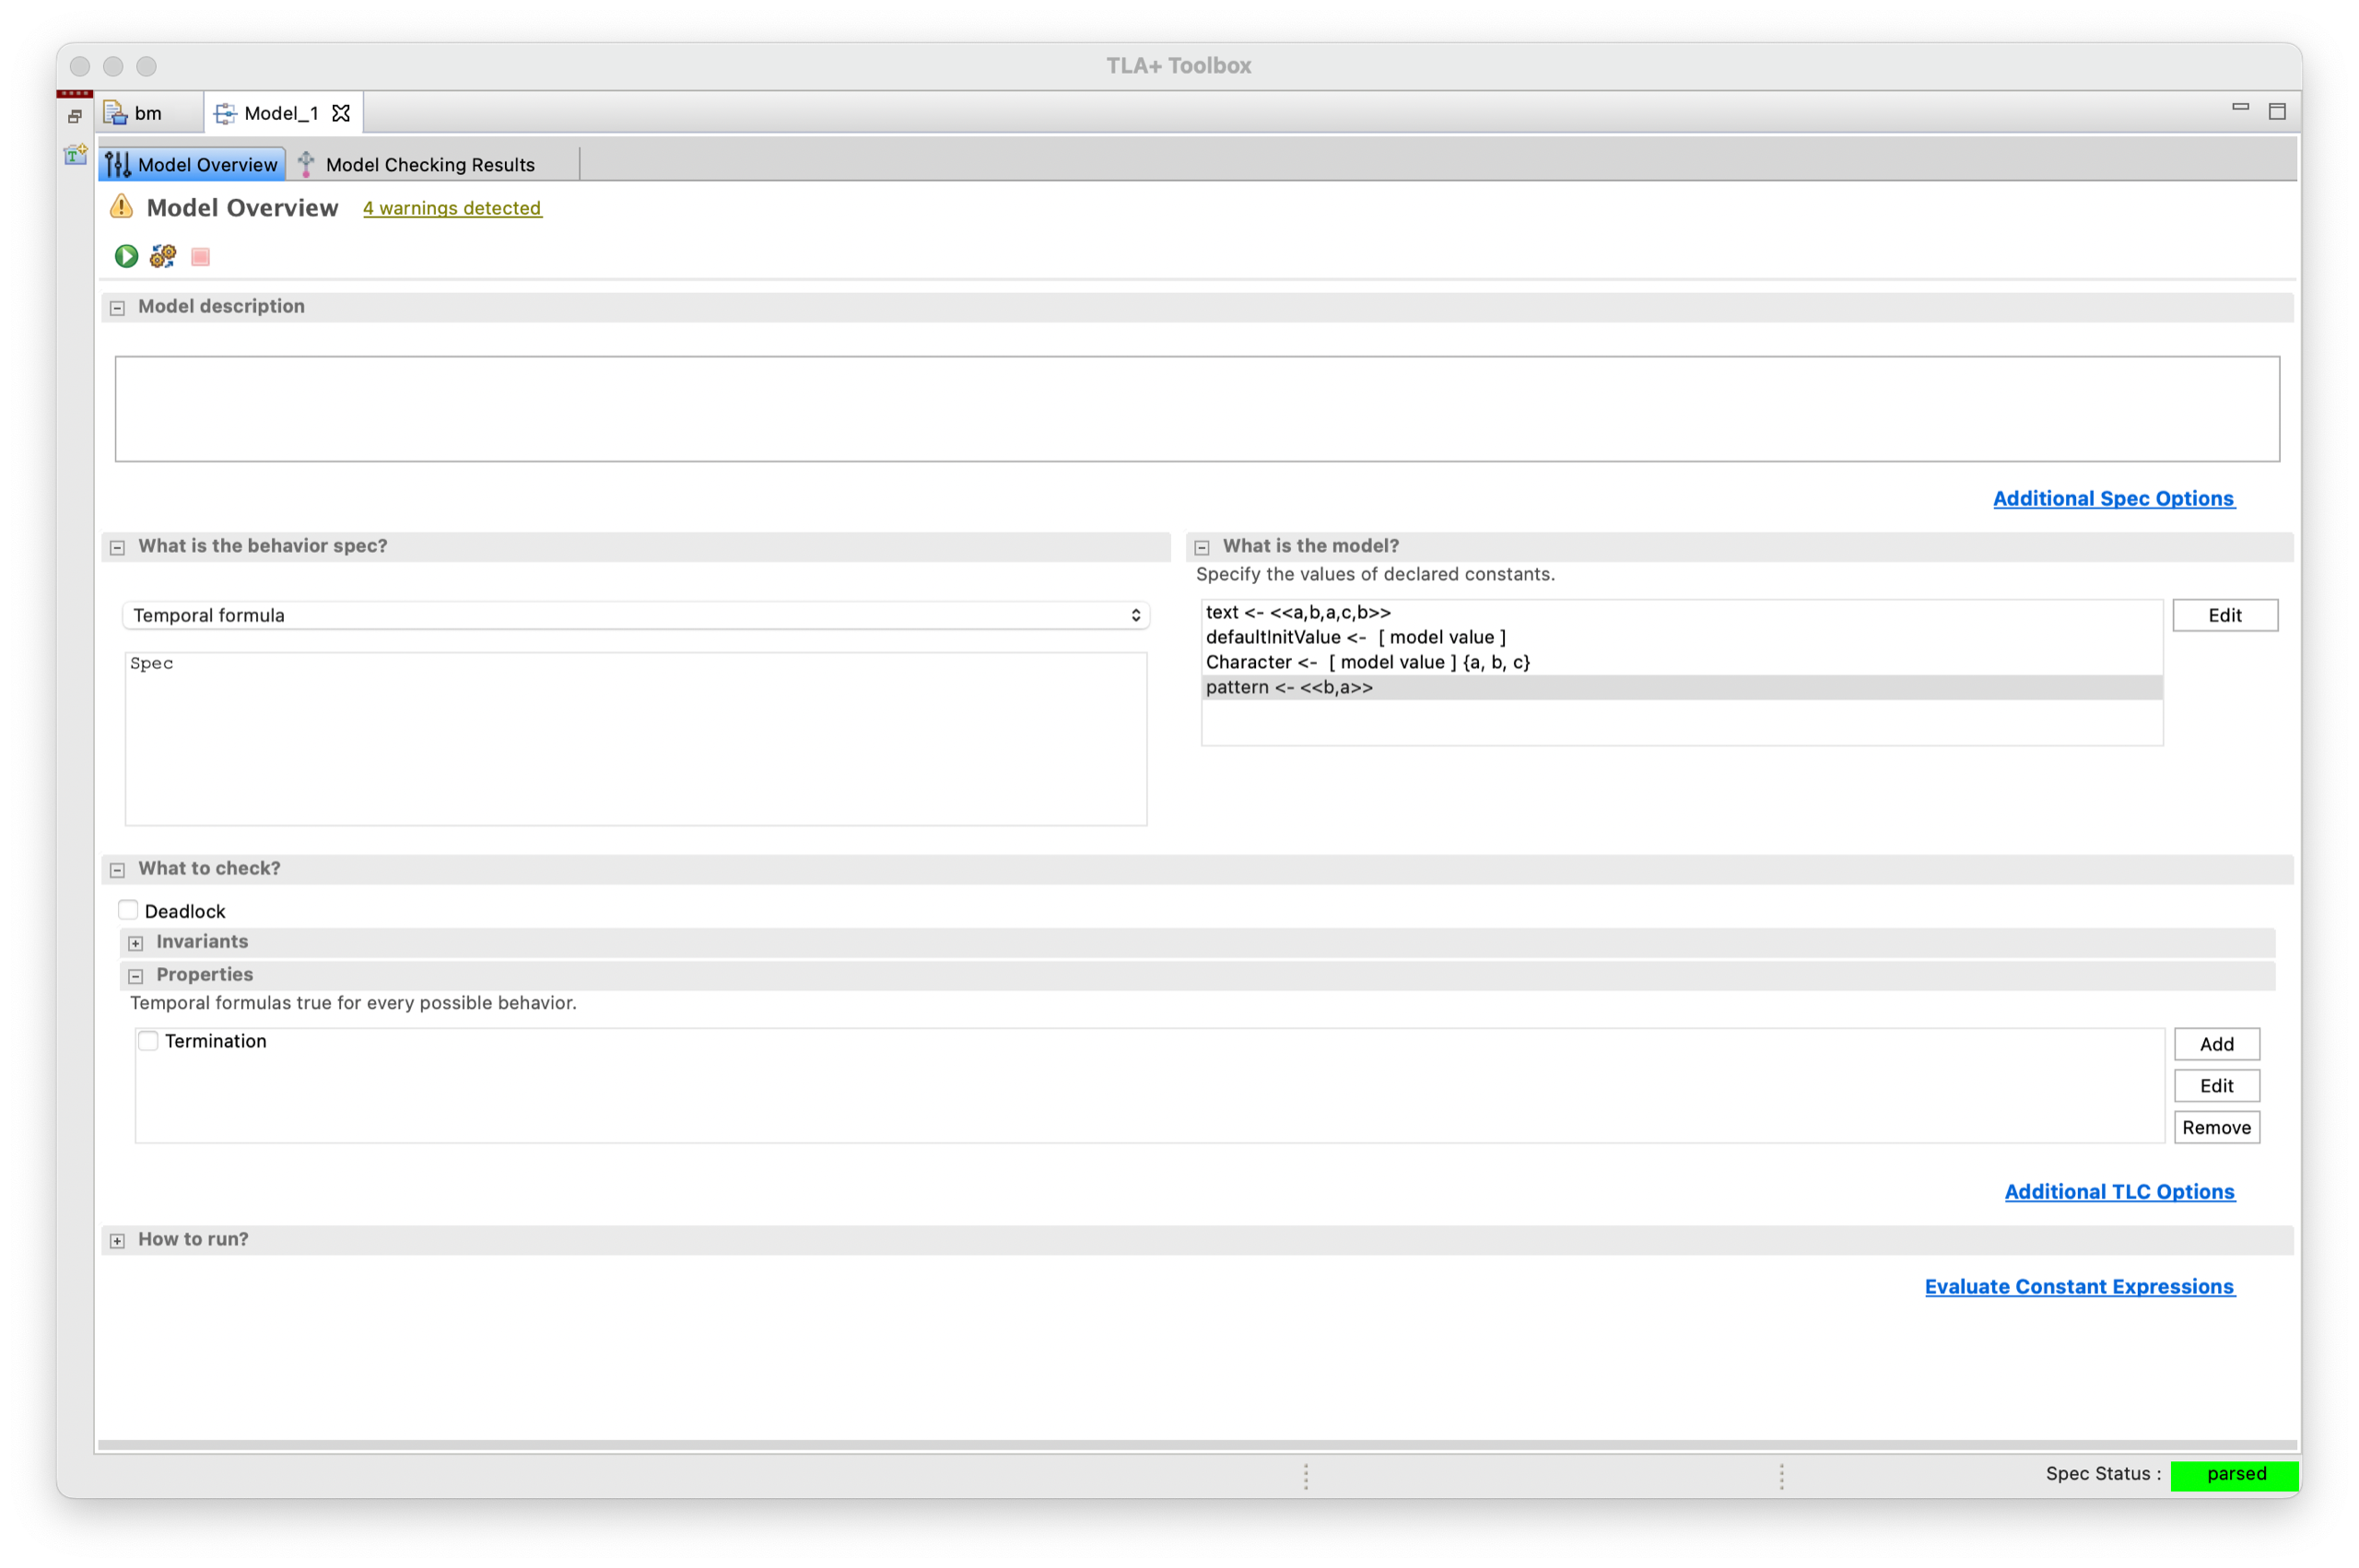
Task: Maximize the editor area pane
Action: tap(2277, 111)
